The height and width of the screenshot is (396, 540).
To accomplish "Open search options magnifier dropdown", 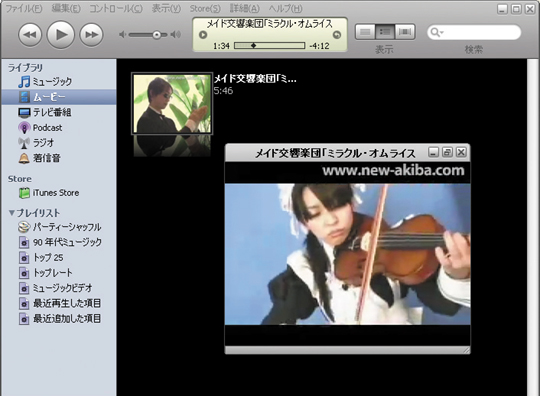I will pos(437,32).
